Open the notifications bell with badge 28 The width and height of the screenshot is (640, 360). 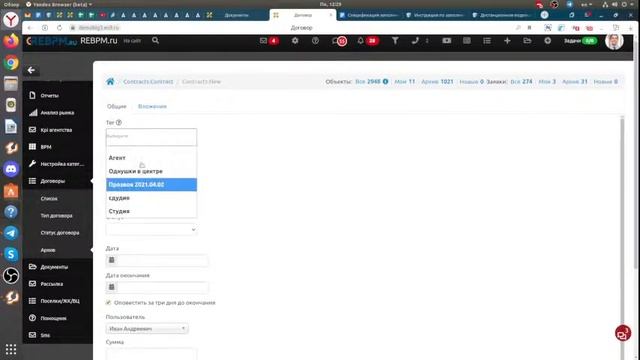pyautogui.click(x=361, y=41)
